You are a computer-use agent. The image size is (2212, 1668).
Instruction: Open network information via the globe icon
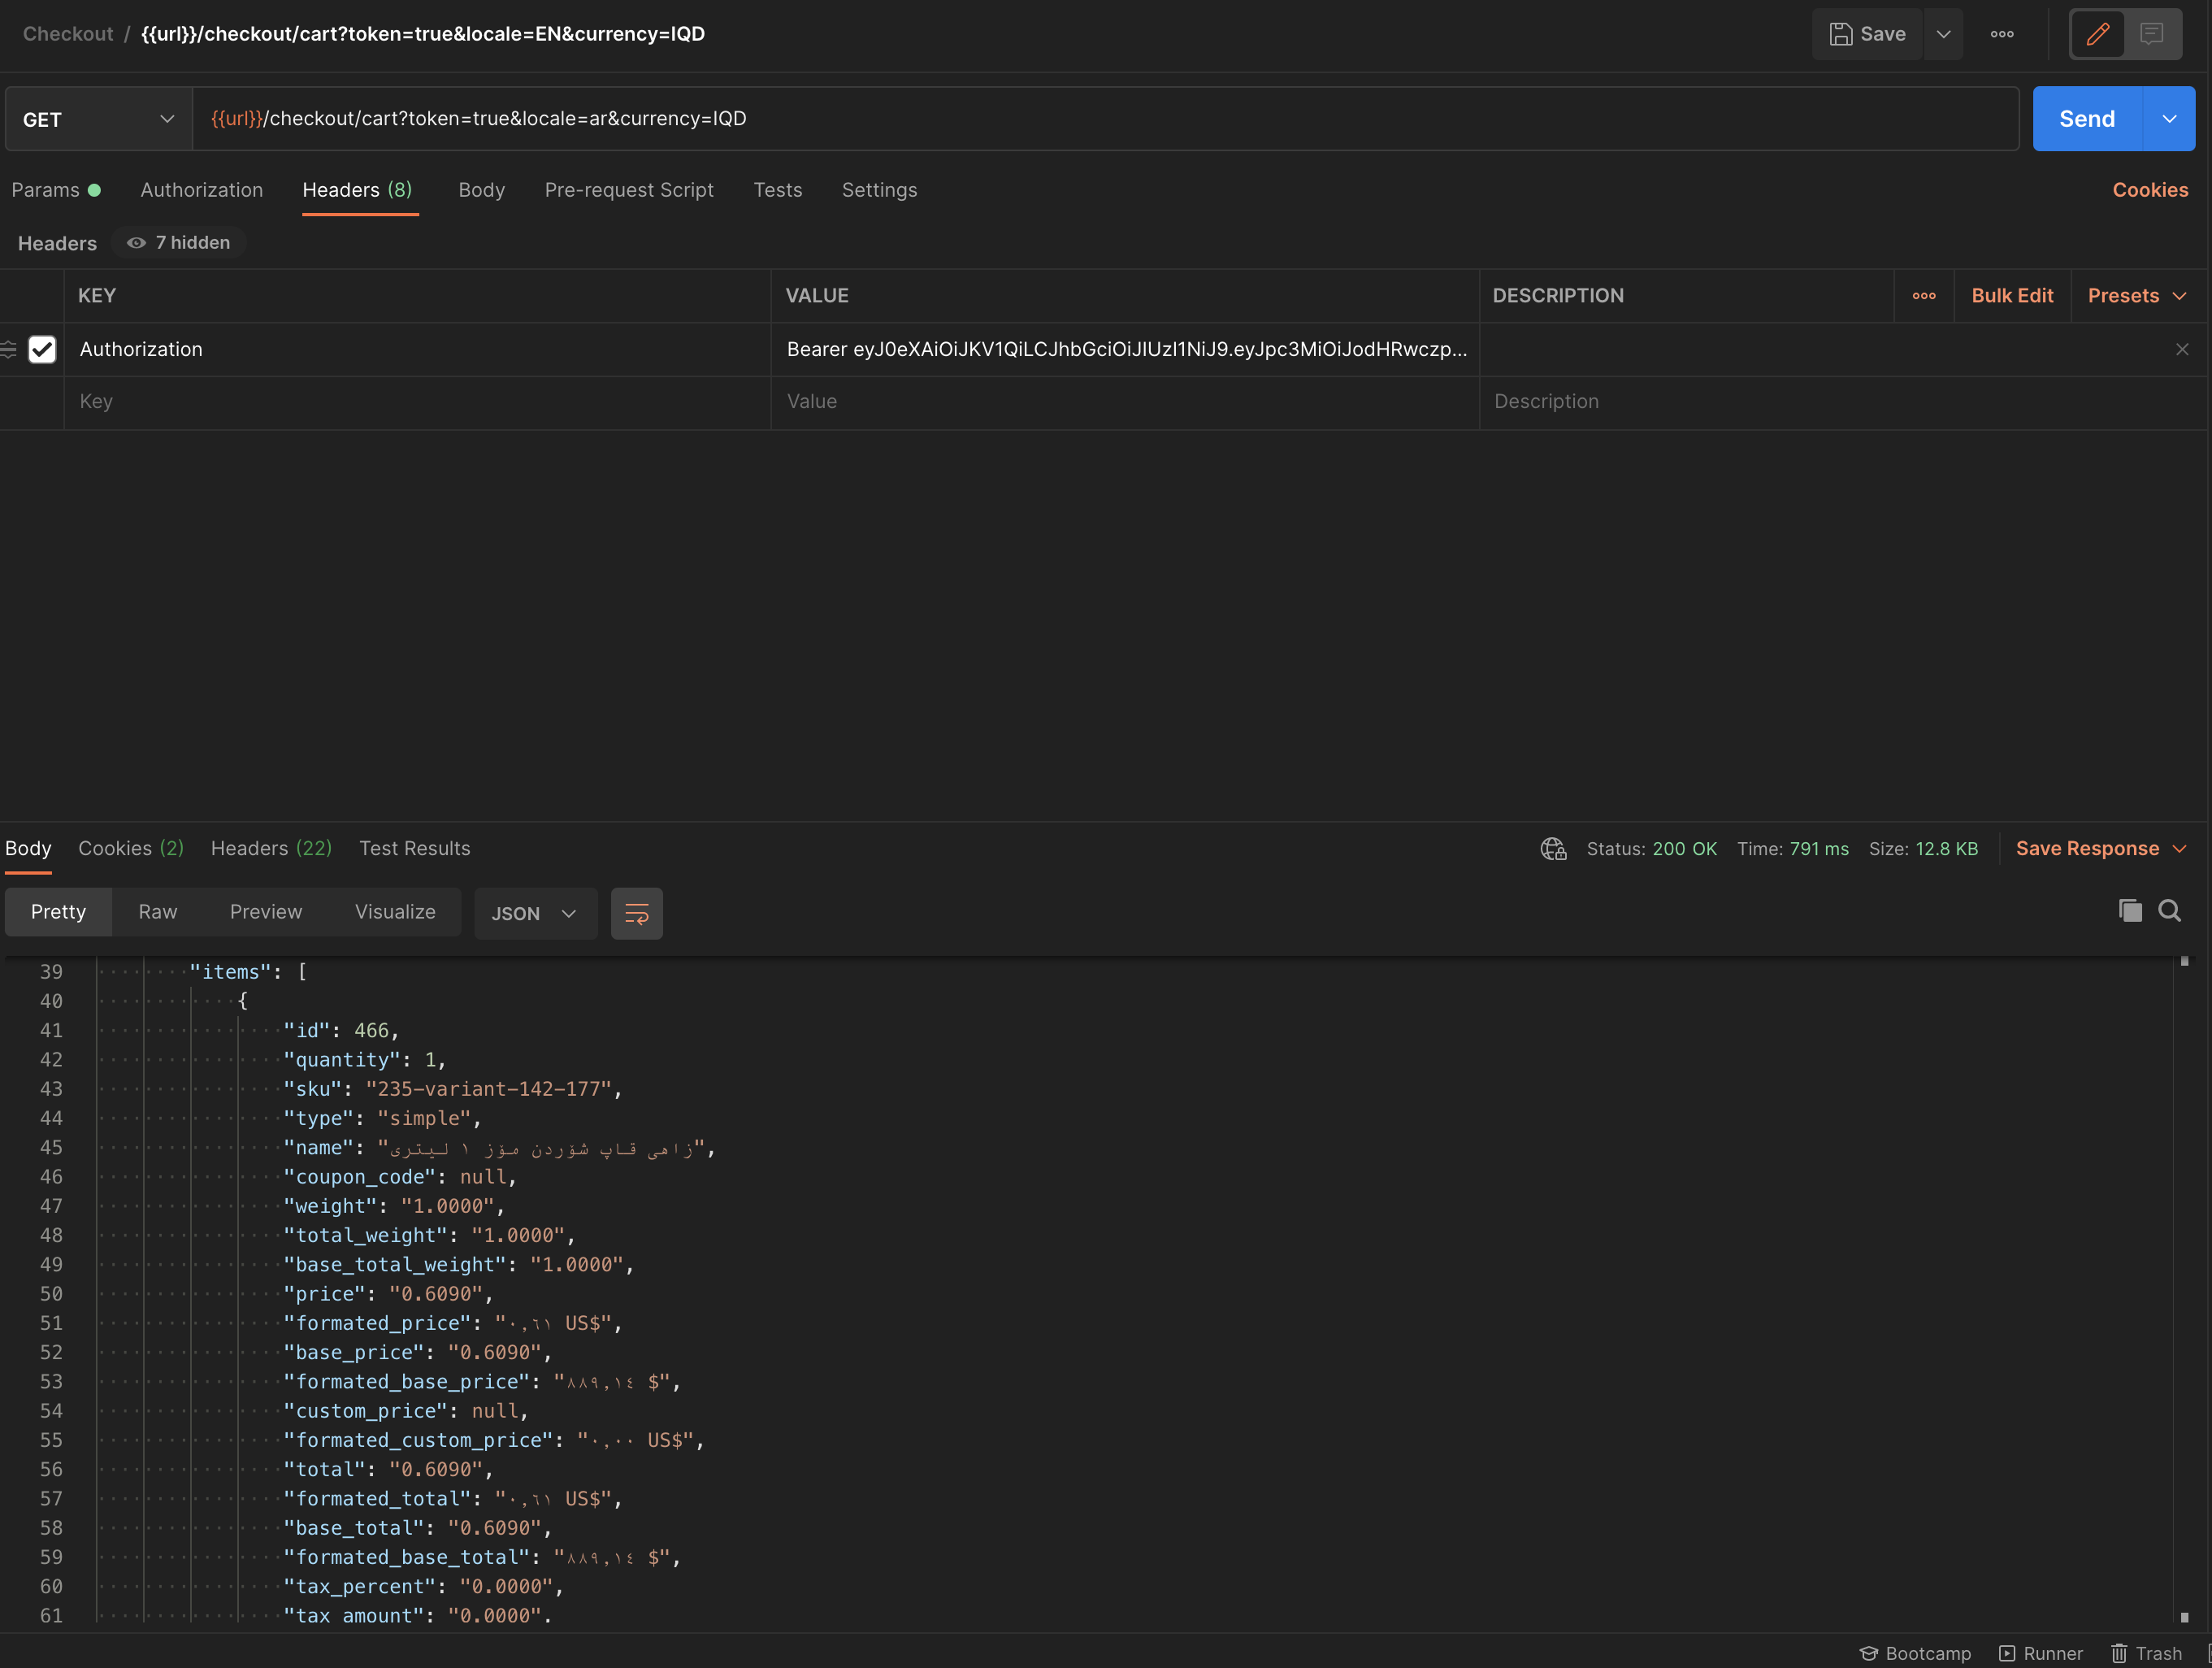pos(1552,848)
